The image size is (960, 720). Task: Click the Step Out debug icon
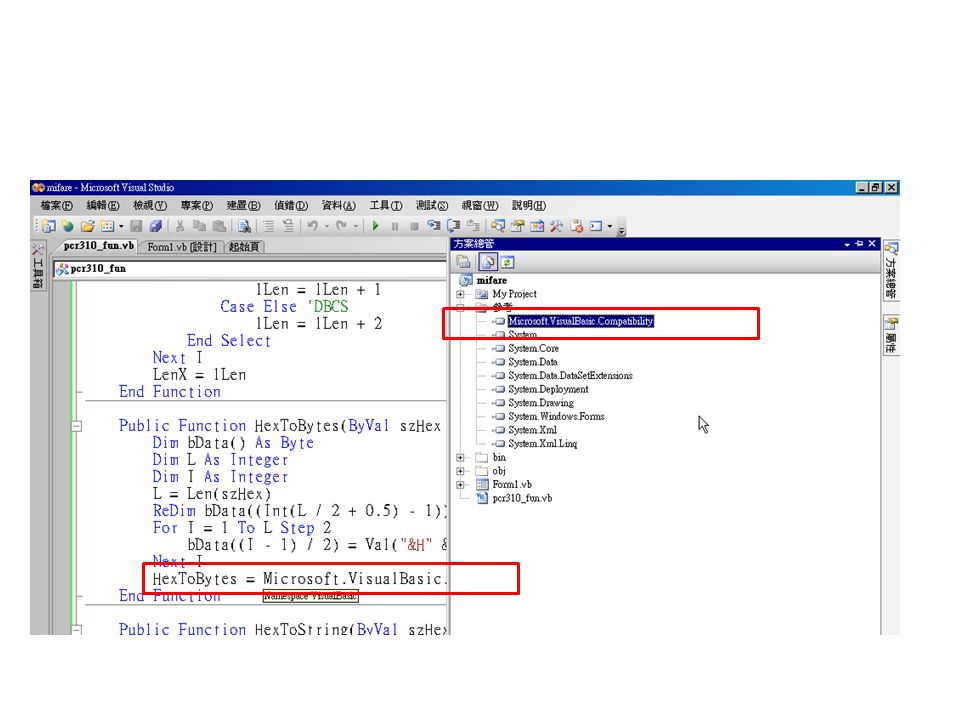pos(473,226)
